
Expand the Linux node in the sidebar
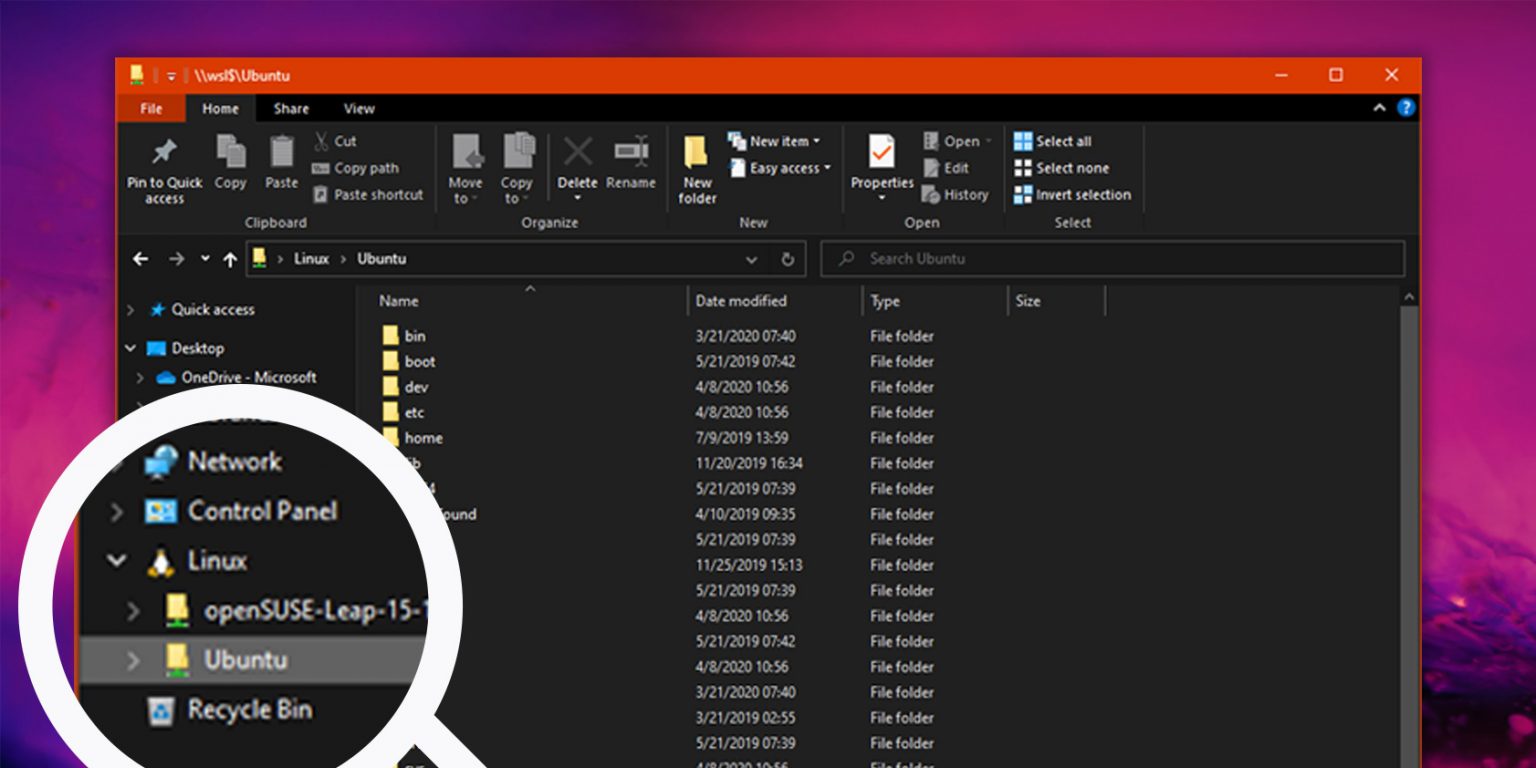click(116, 561)
